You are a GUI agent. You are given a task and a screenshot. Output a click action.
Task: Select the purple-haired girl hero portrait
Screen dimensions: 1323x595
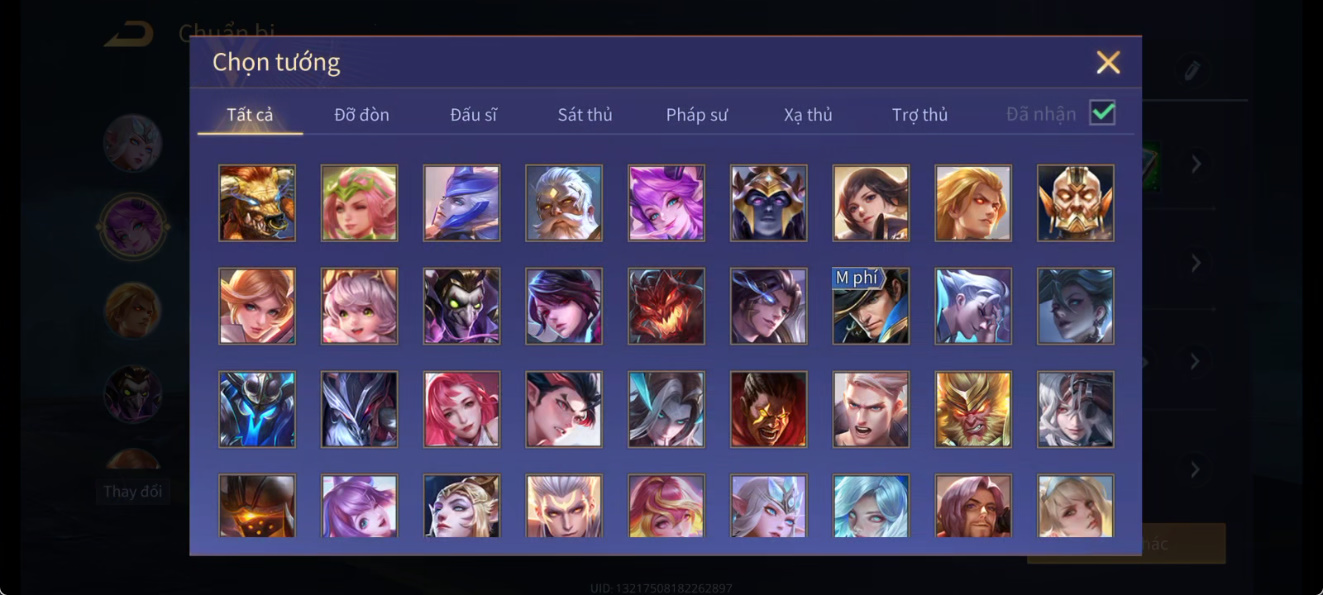pyautogui.click(x=666, y=203)
